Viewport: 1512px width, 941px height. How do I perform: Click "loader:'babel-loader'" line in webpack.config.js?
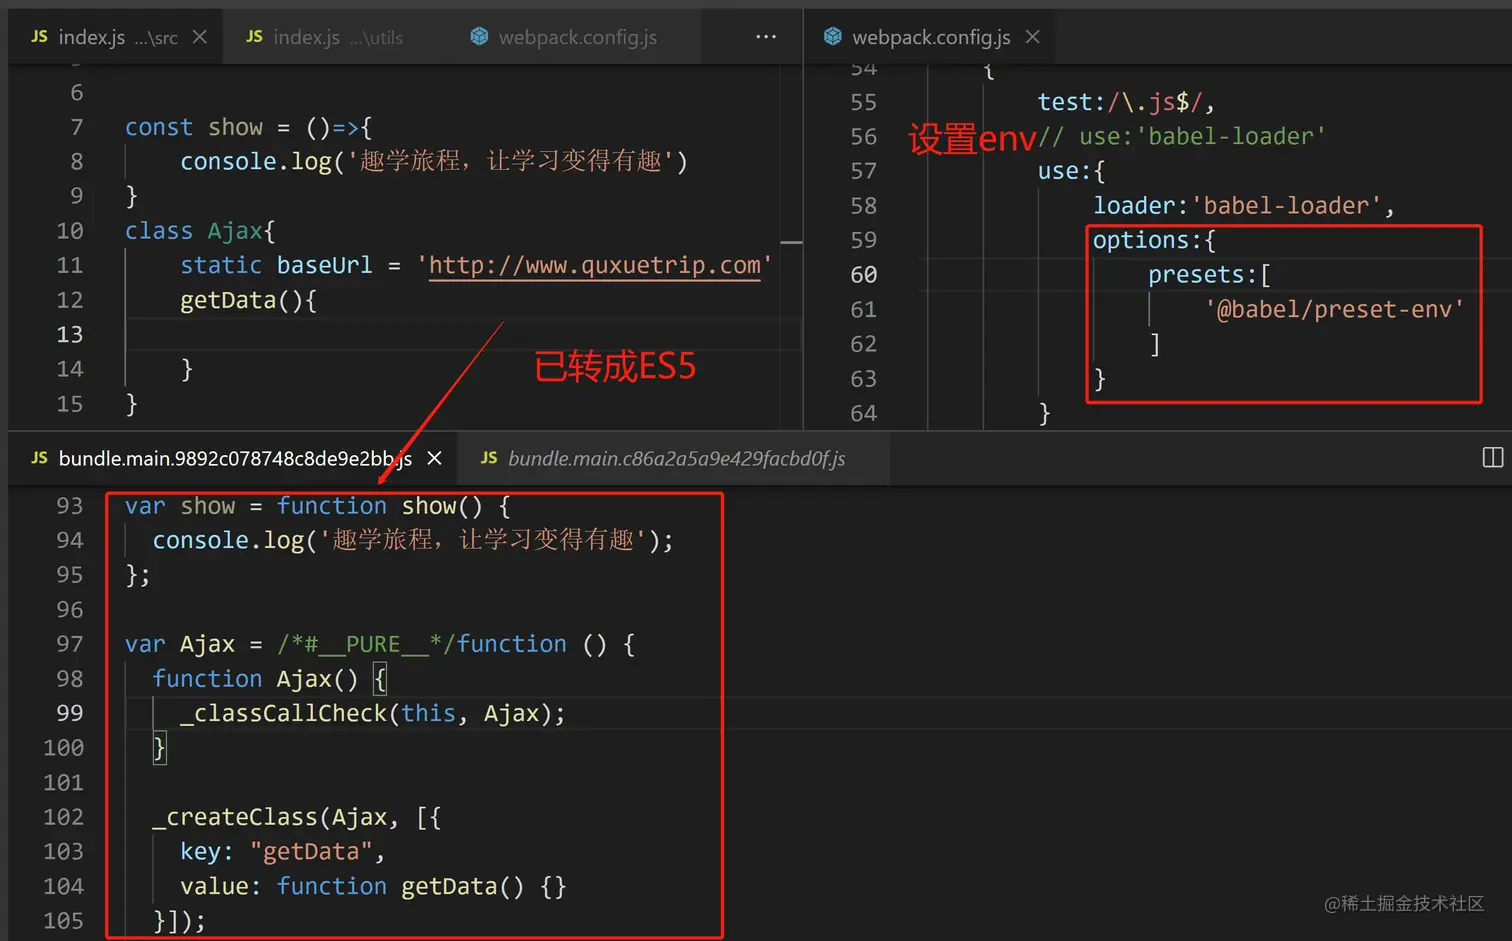coord(1244,206)
